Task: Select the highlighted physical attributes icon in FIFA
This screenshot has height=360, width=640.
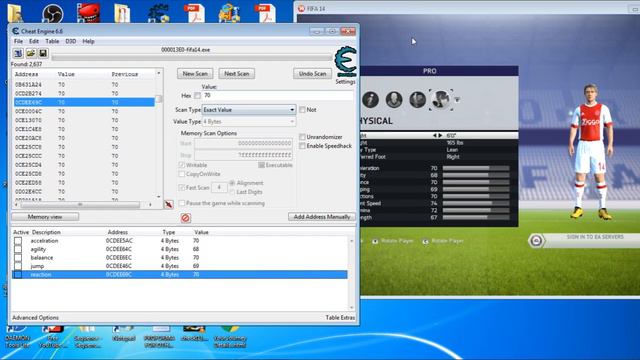Action: tap(441, 99)
